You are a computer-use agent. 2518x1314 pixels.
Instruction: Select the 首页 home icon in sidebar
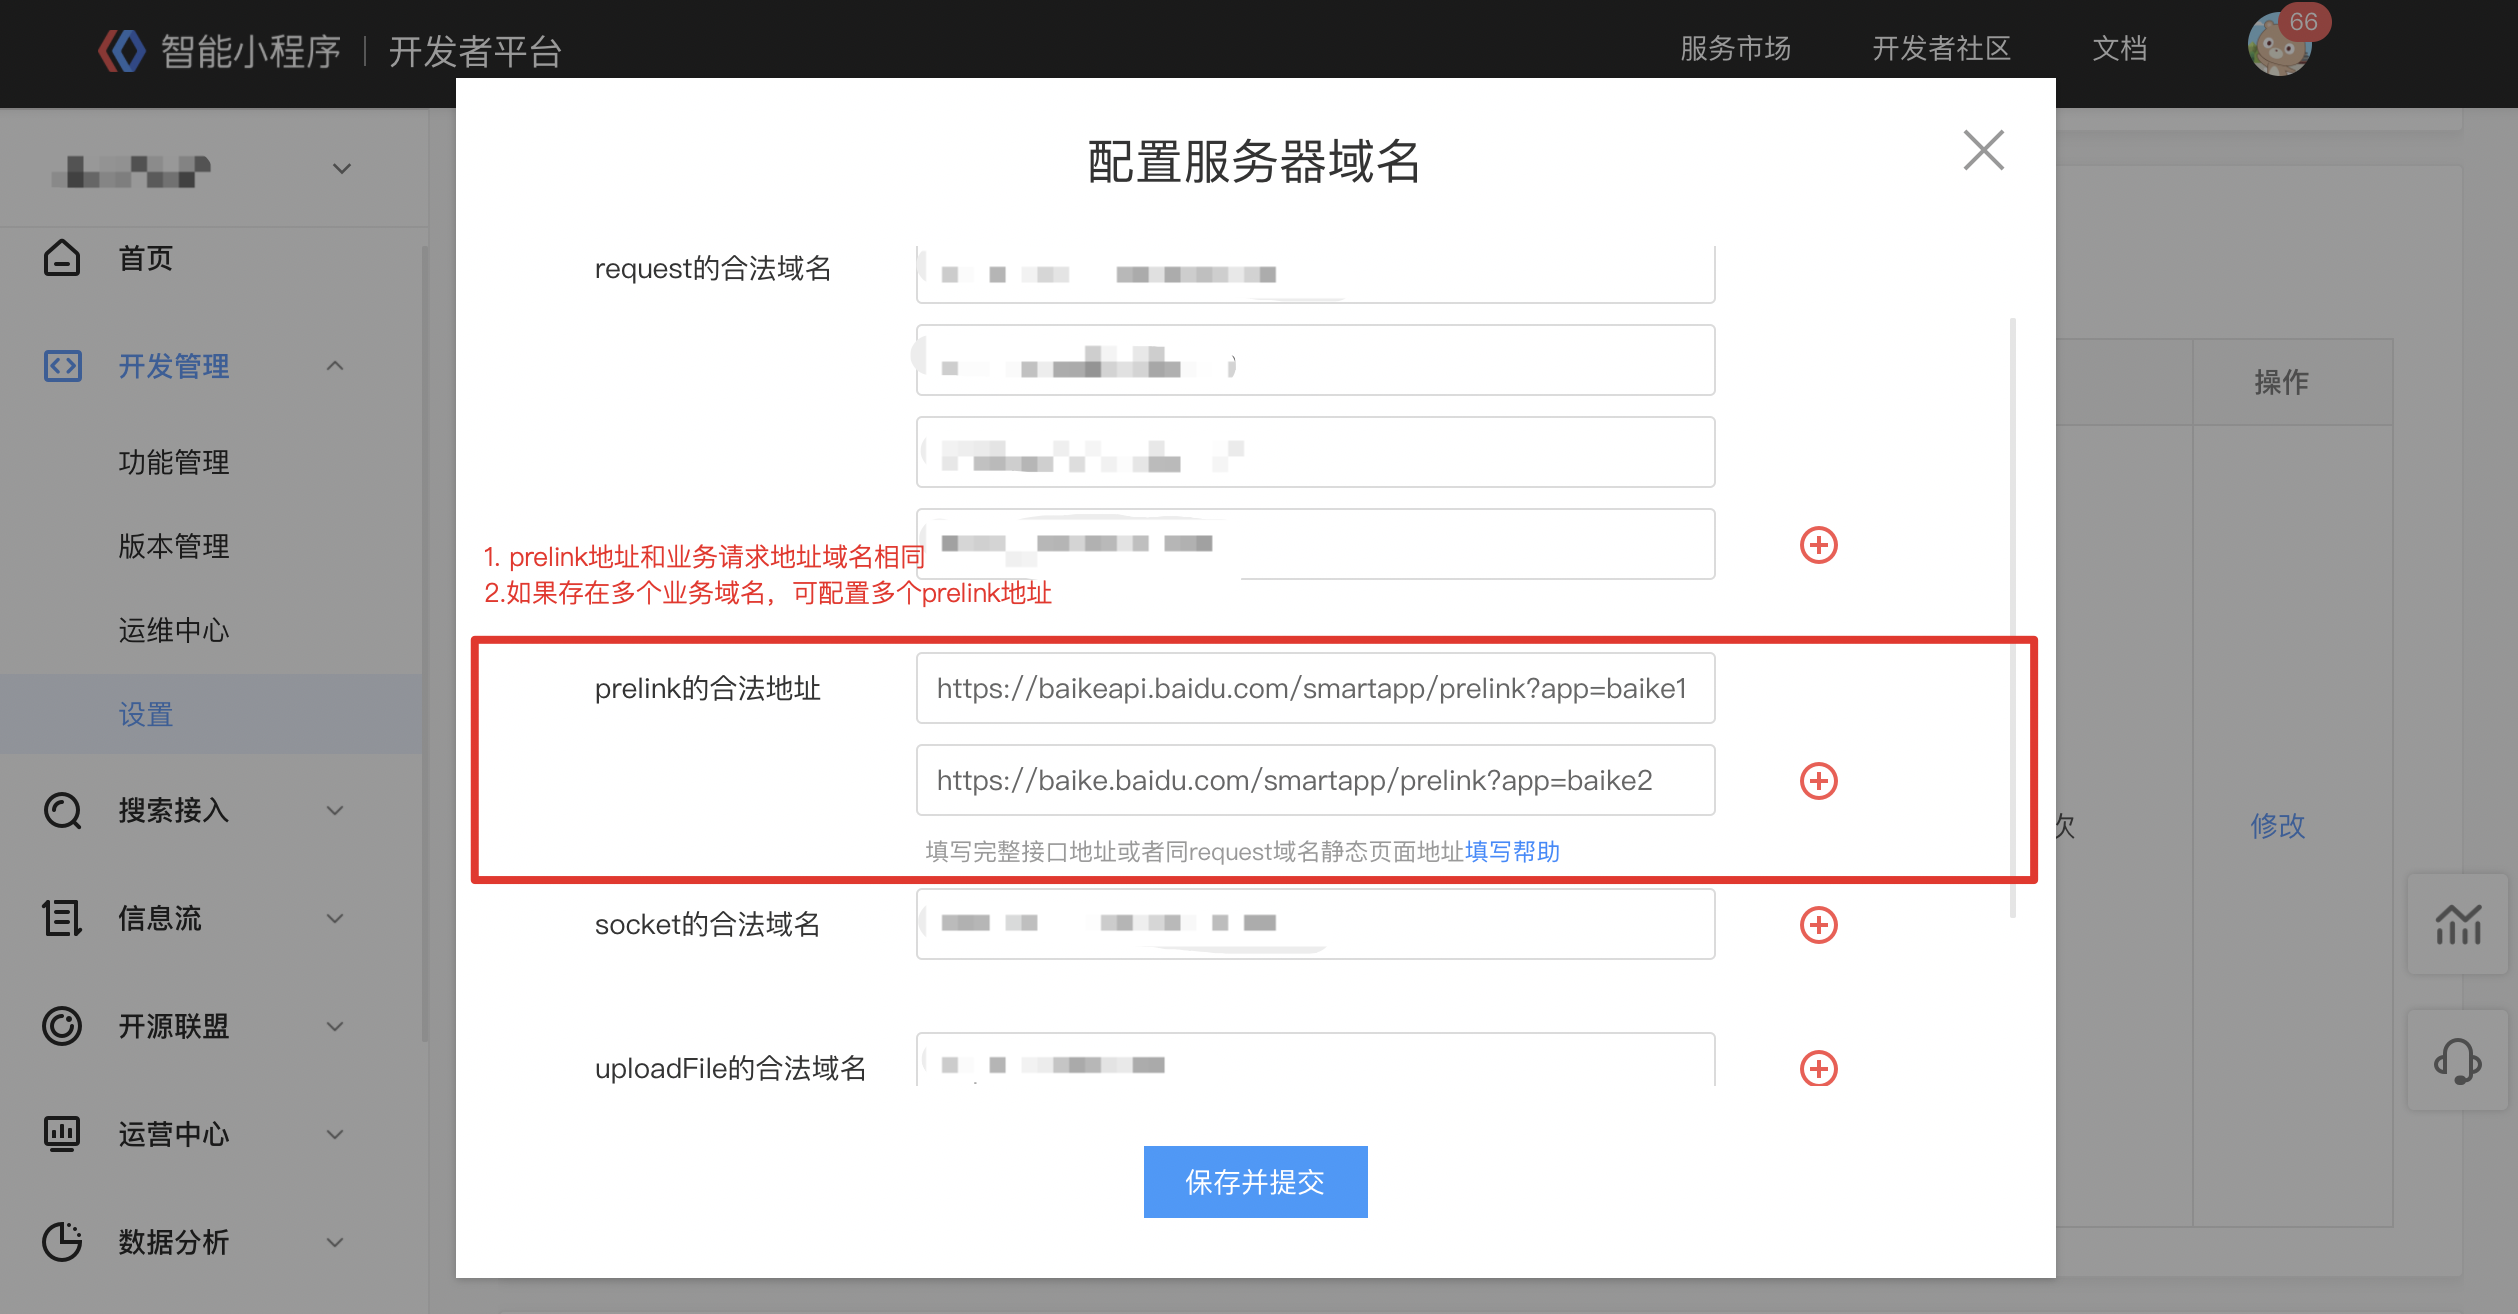(62, 258)
